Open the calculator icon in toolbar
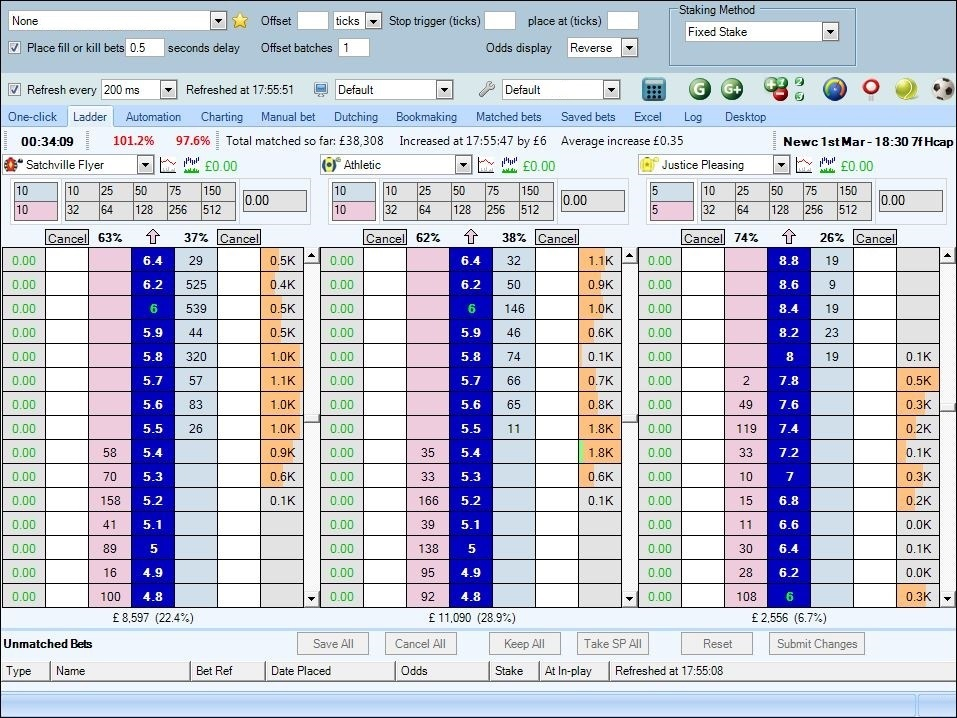The height and width of the screenshot is (718, 957). click(654, 90)
